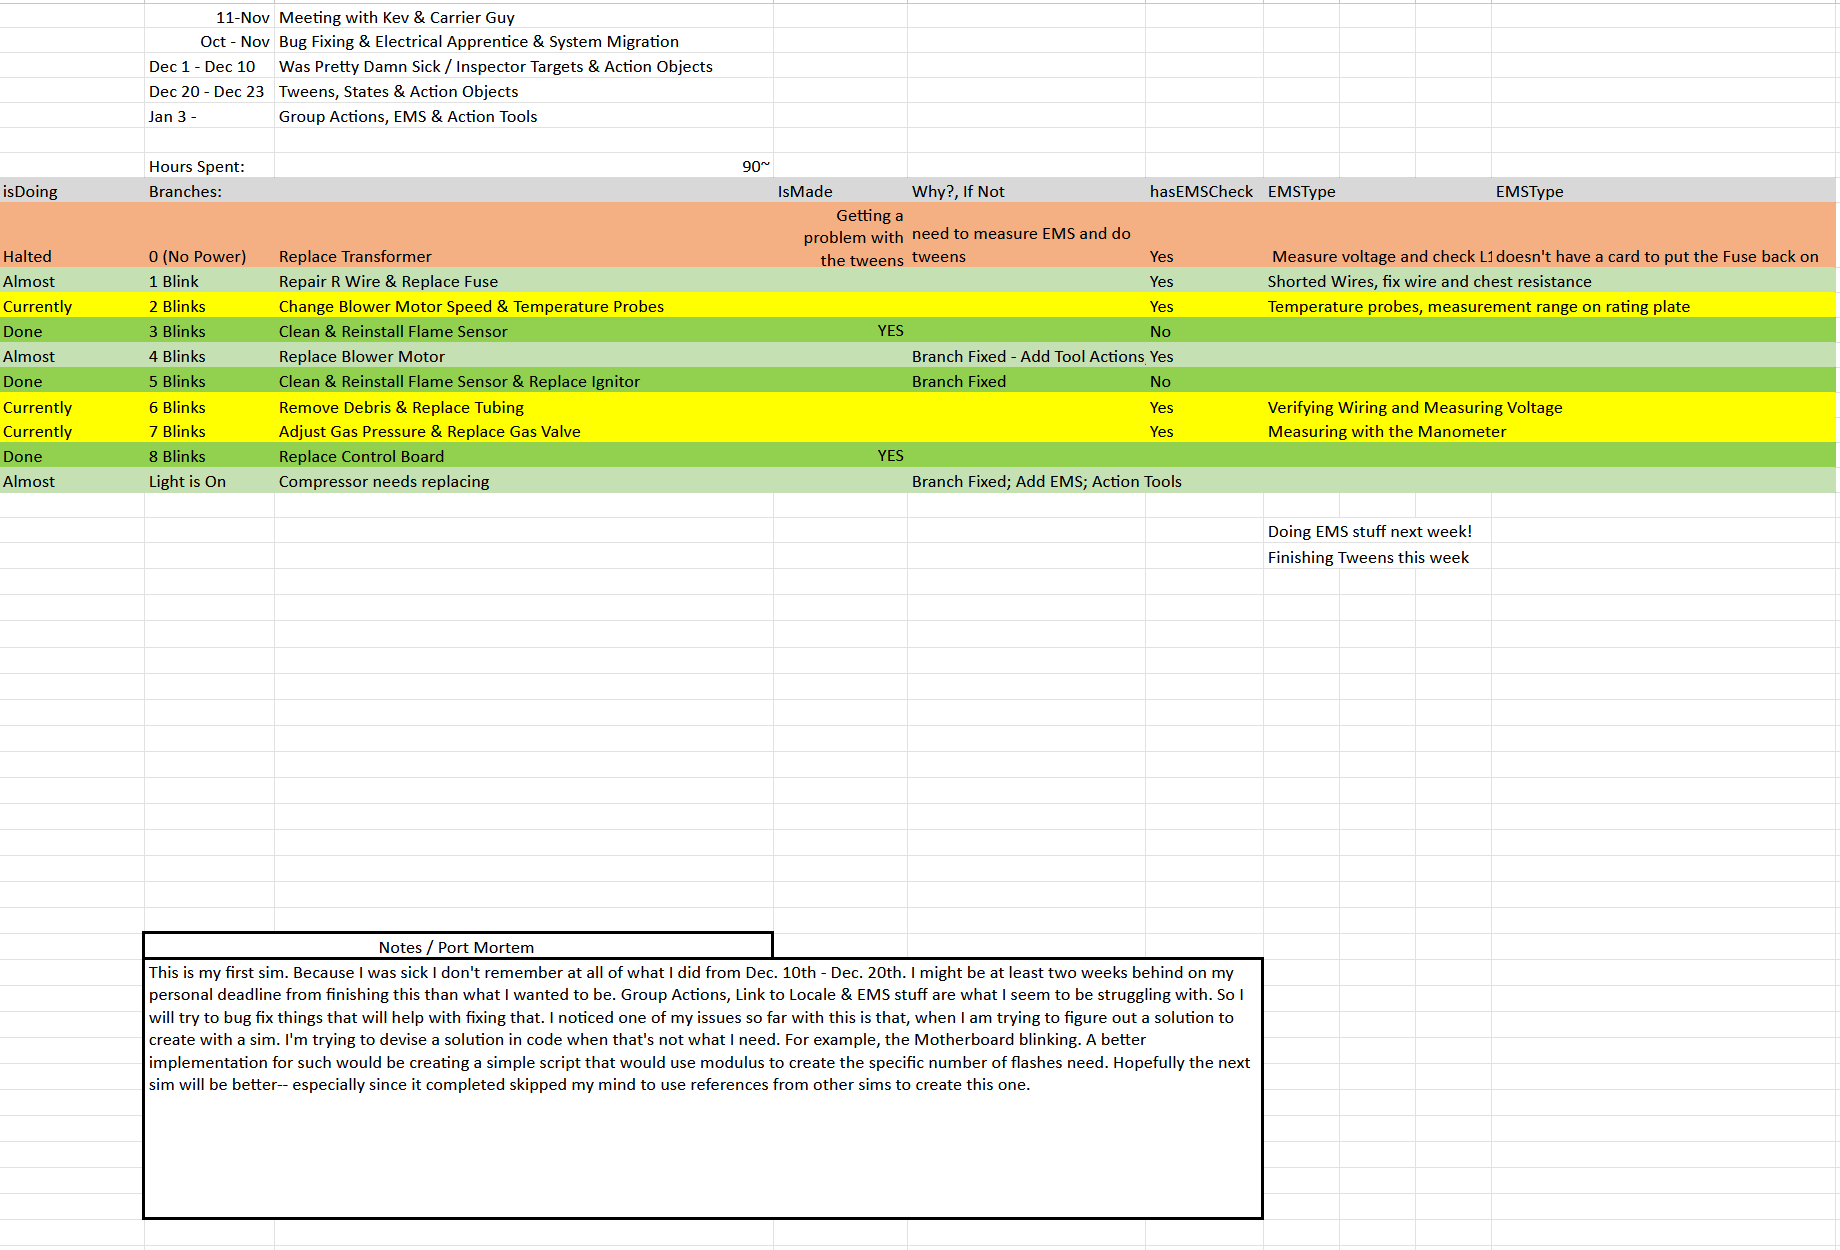This screenshot has width=1840, height=1250.
Task: Select the '8 Blinks' branch cell
Action: point(209,456)
